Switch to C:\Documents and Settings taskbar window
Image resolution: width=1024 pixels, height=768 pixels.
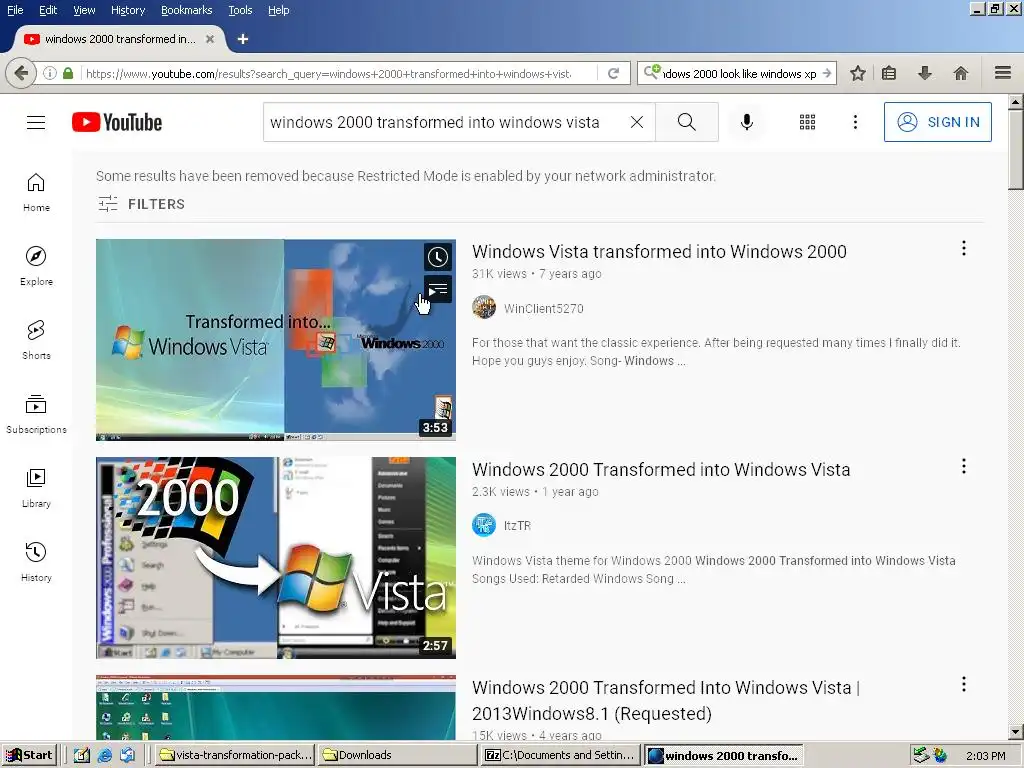[x=560, y=755]
